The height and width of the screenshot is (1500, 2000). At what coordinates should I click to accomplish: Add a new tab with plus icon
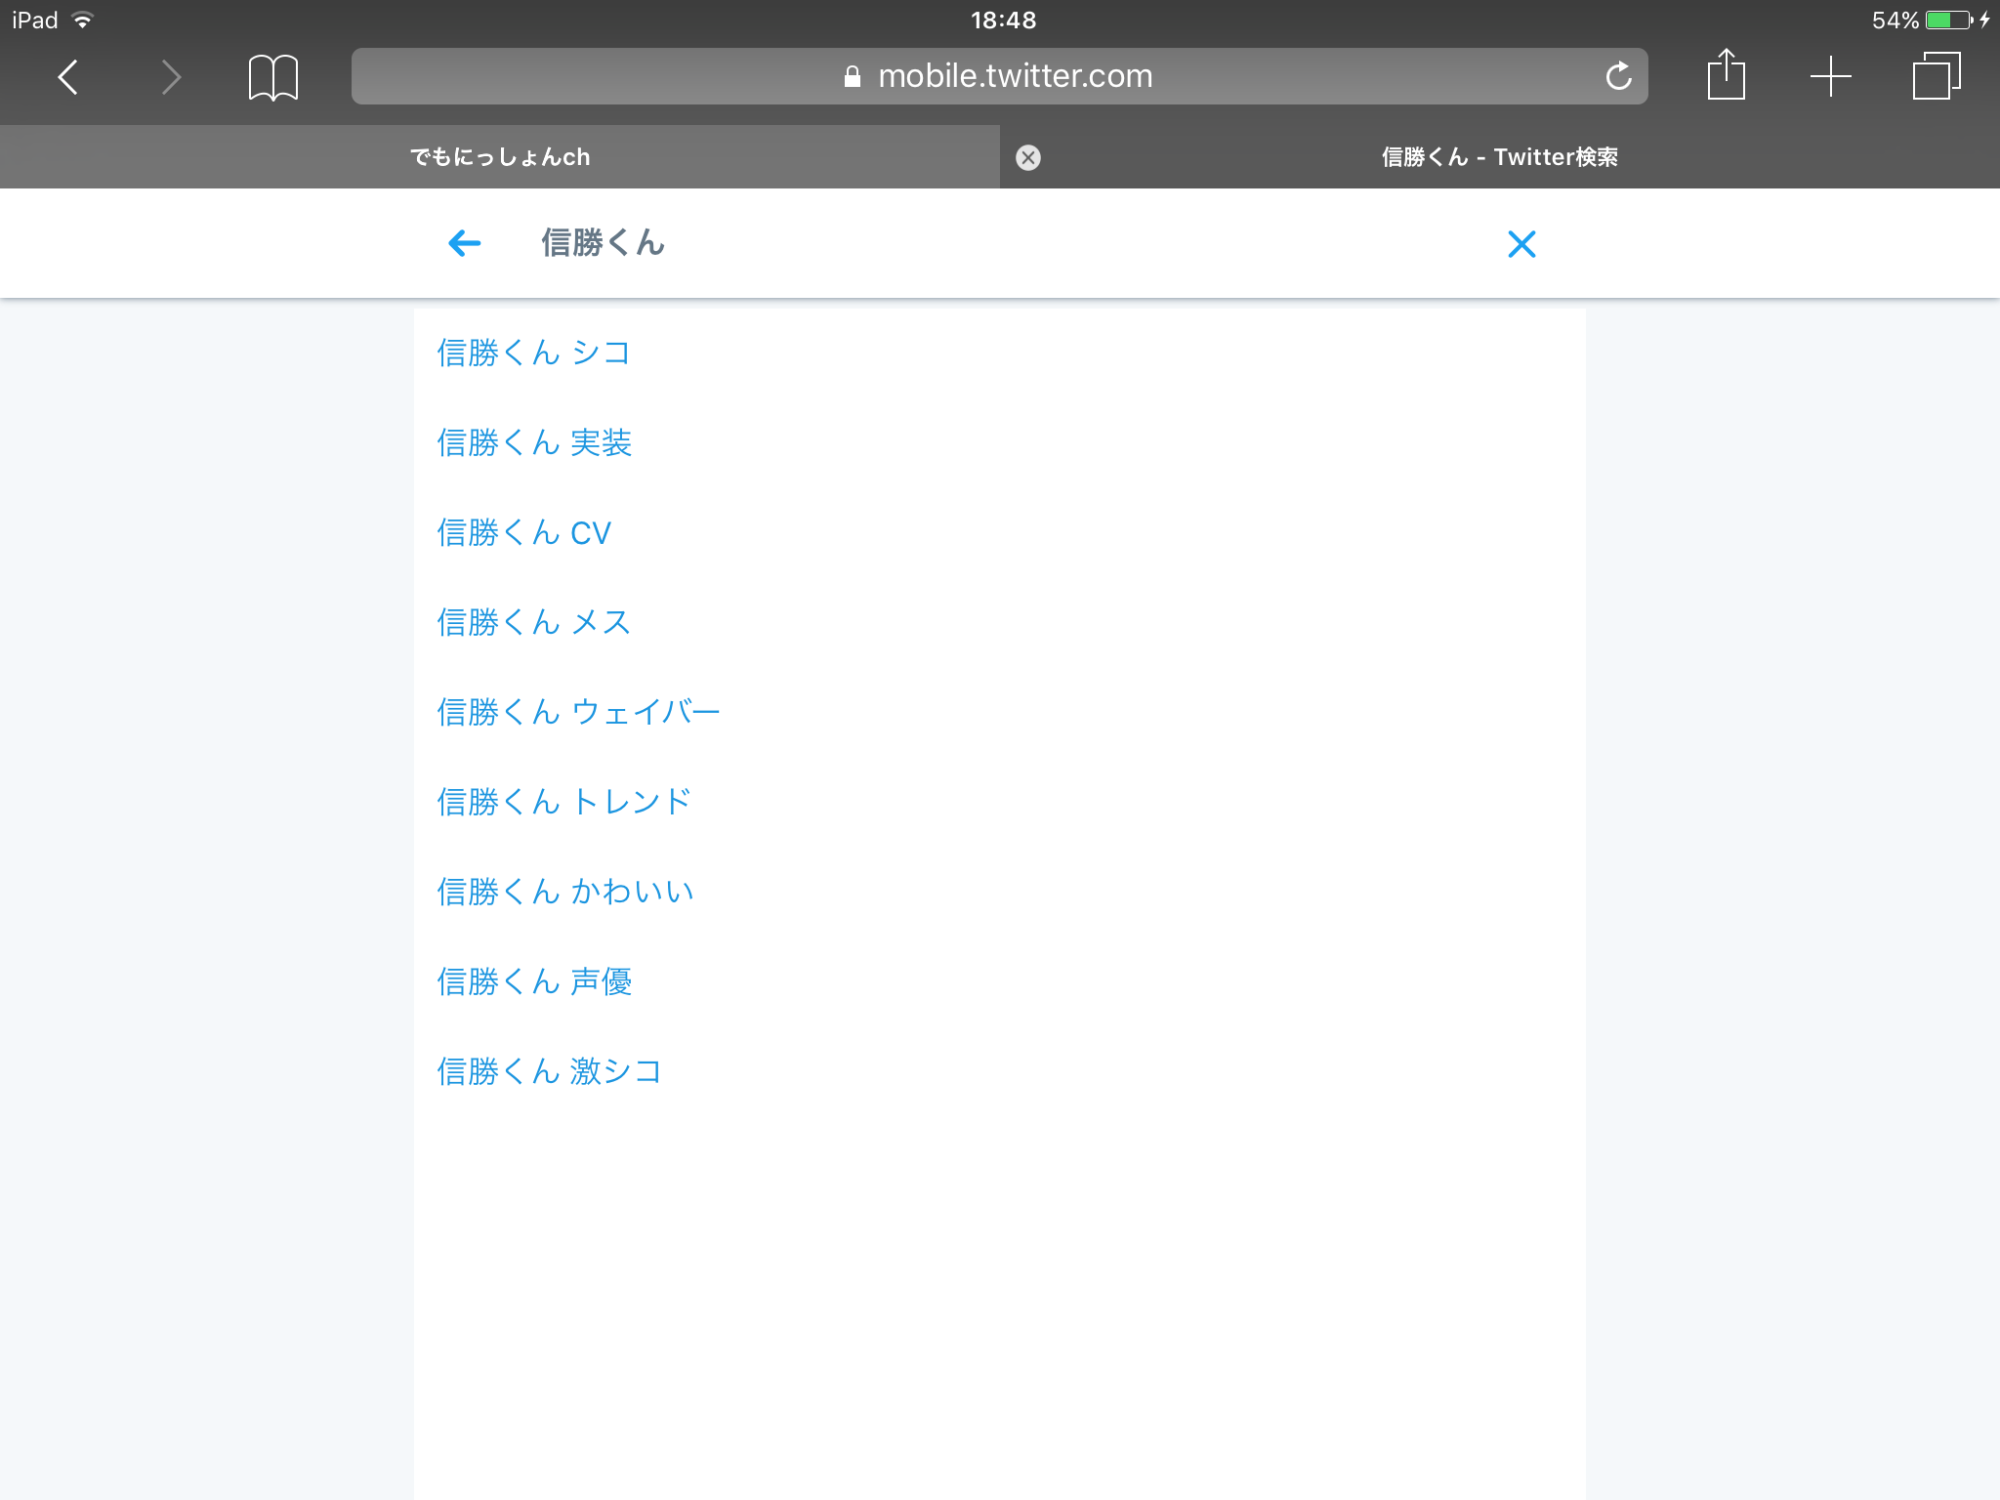(1830, 77)
